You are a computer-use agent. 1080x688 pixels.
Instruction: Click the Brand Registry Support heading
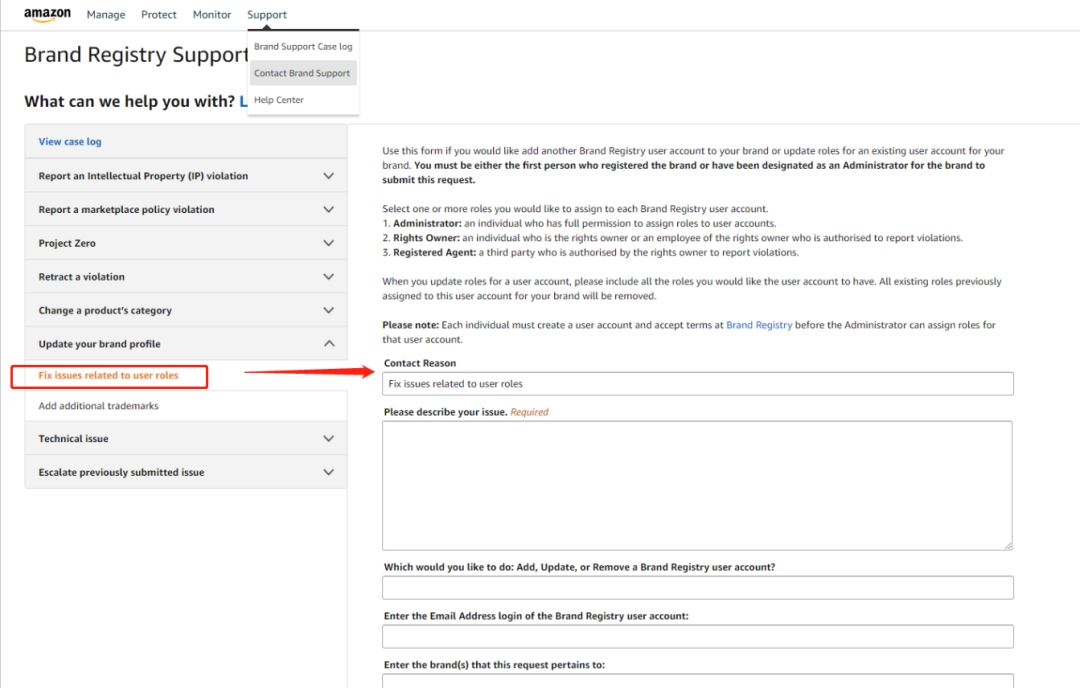(x=136, y=55)
